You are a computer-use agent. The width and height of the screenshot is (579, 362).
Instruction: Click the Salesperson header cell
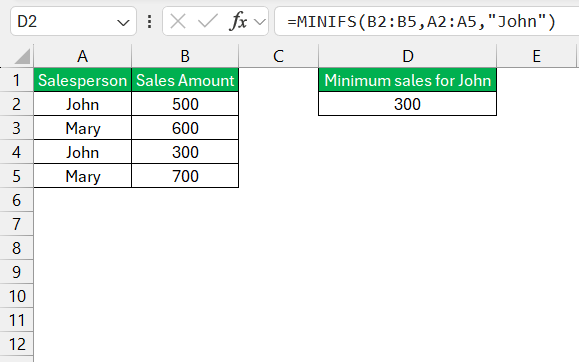82,80
